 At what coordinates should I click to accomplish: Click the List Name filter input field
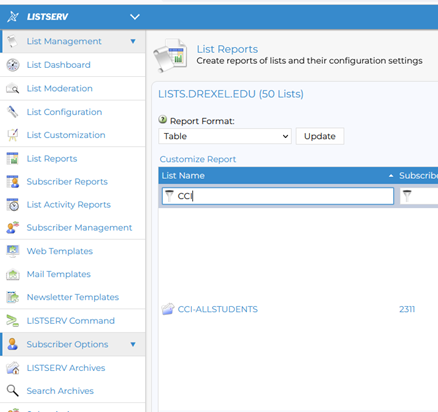coord(278,196)
